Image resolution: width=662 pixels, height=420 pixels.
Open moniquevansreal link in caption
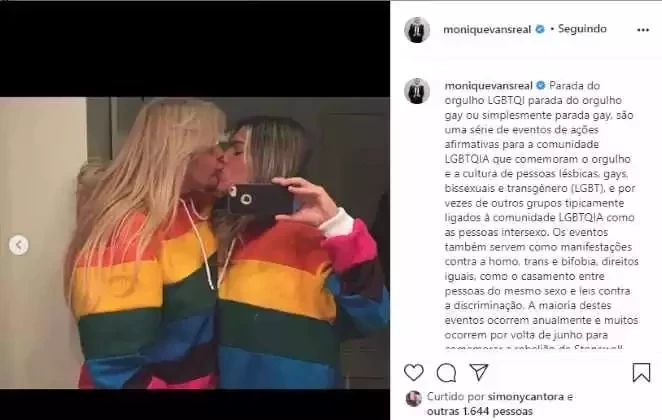pyautogui.click(x=488, y=86)
